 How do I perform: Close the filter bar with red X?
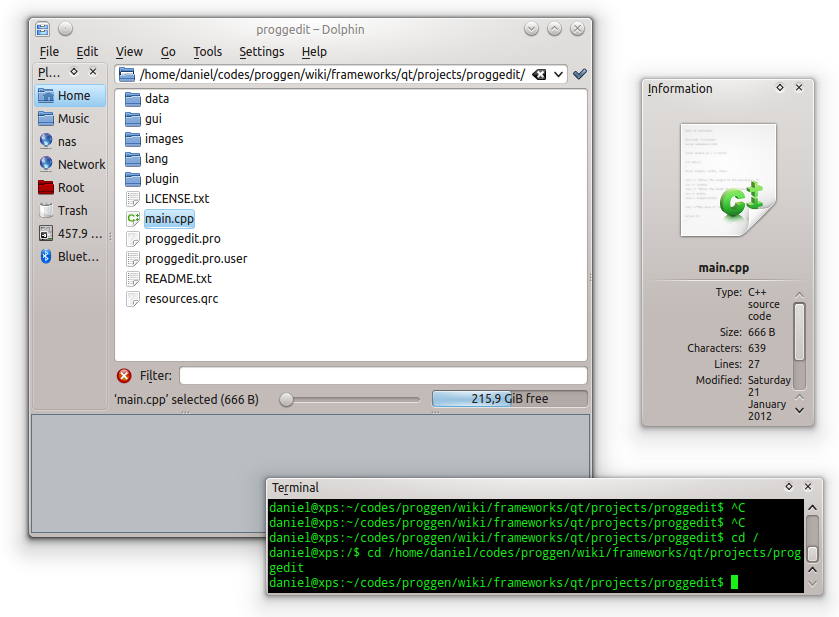[124, 376]
